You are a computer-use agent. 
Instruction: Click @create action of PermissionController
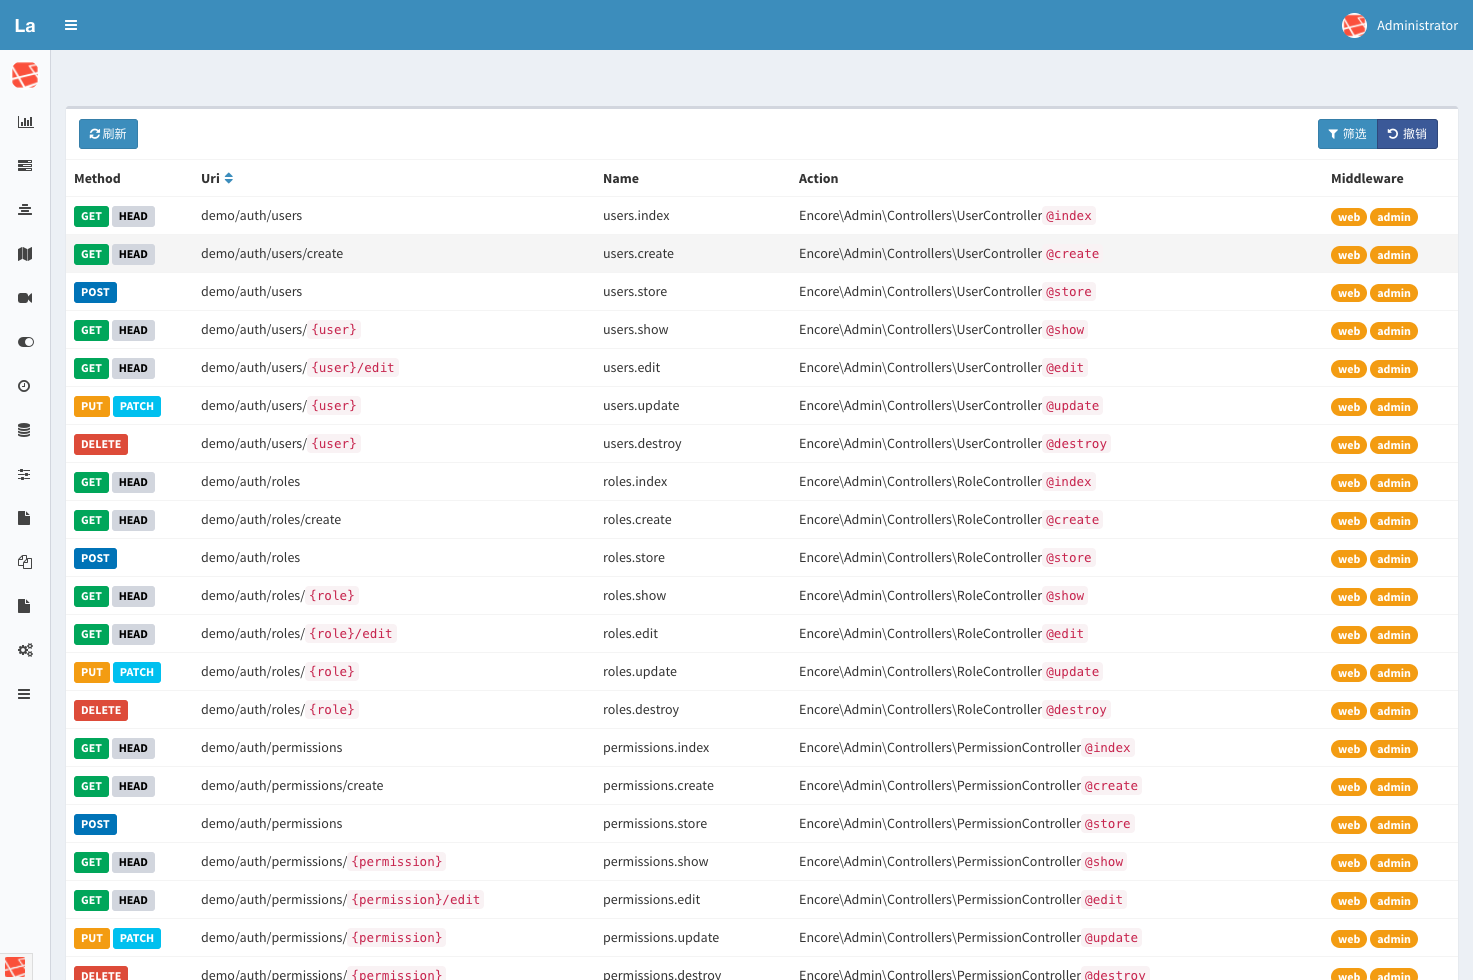(1111, 786)
